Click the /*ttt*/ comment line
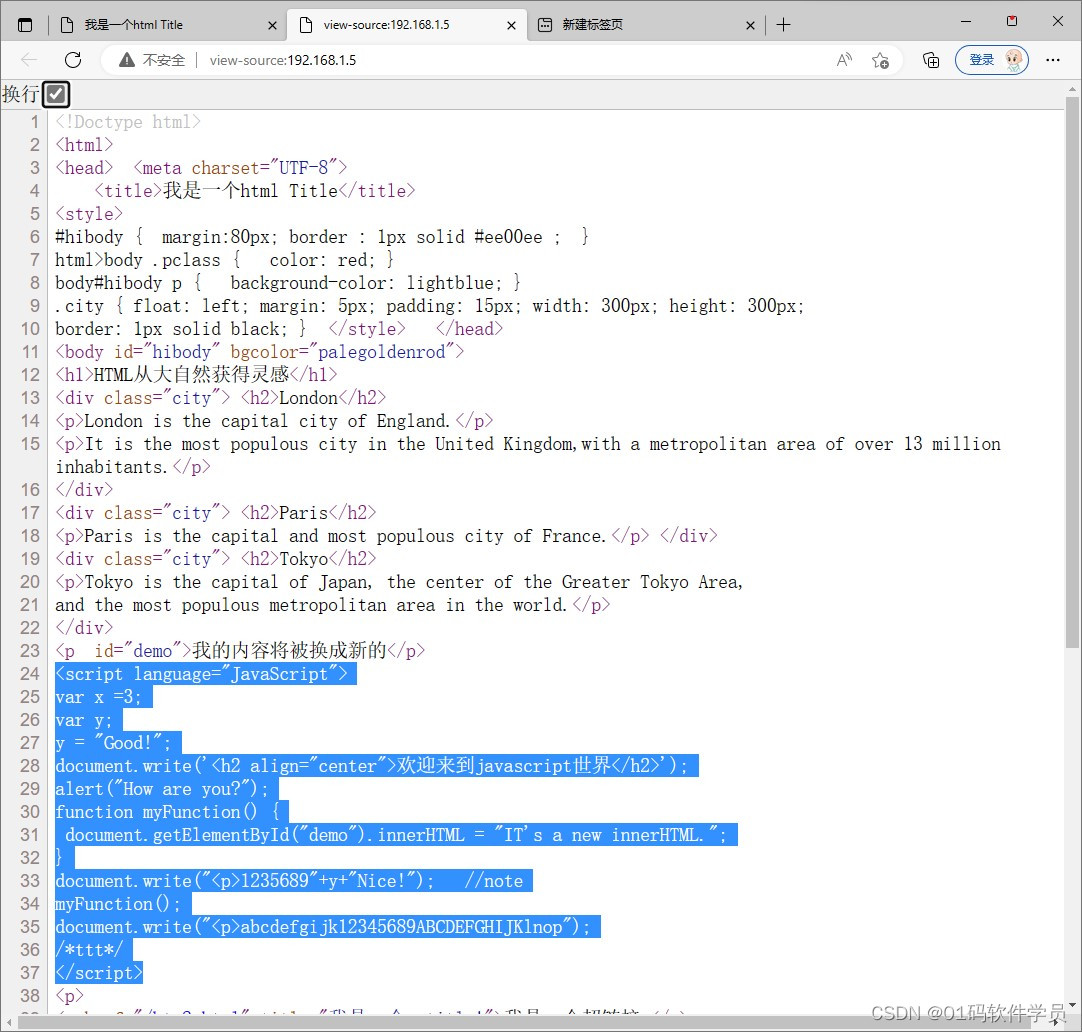 pos(88,950)
